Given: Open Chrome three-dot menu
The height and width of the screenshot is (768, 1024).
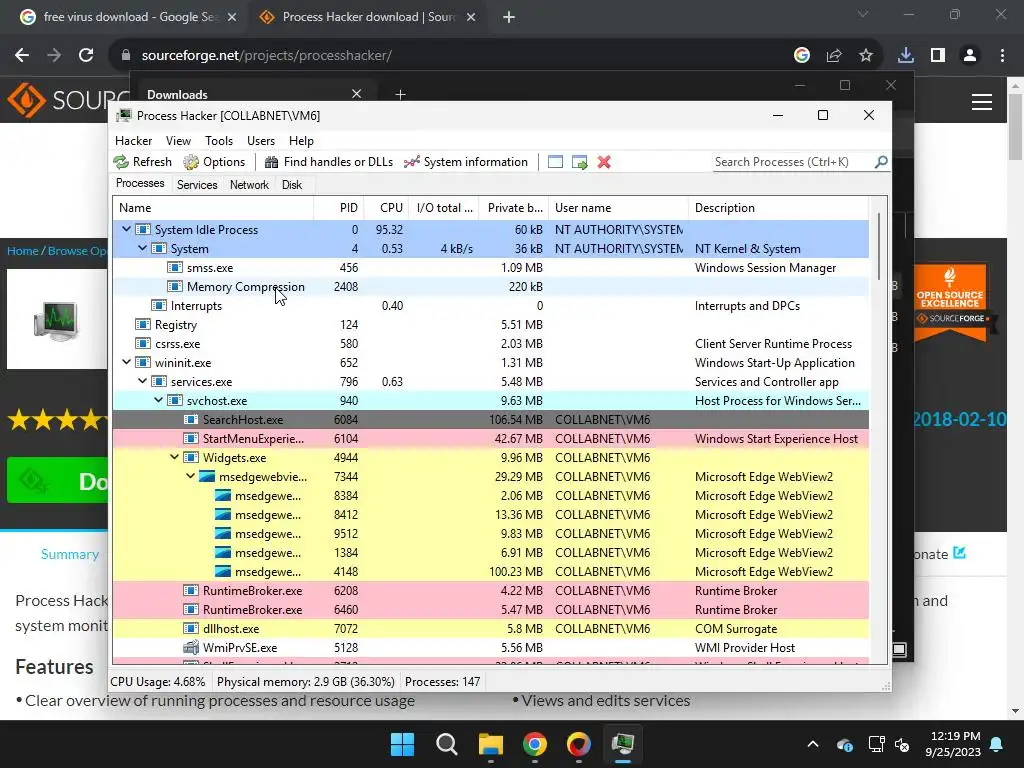Looking at the screenshot, I should click(x=1002, y=56).
